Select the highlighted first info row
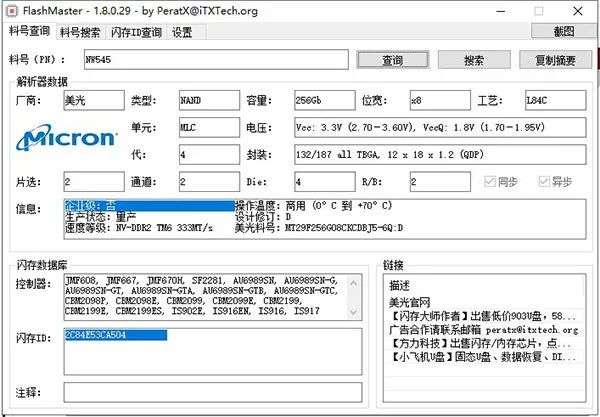 149,206
